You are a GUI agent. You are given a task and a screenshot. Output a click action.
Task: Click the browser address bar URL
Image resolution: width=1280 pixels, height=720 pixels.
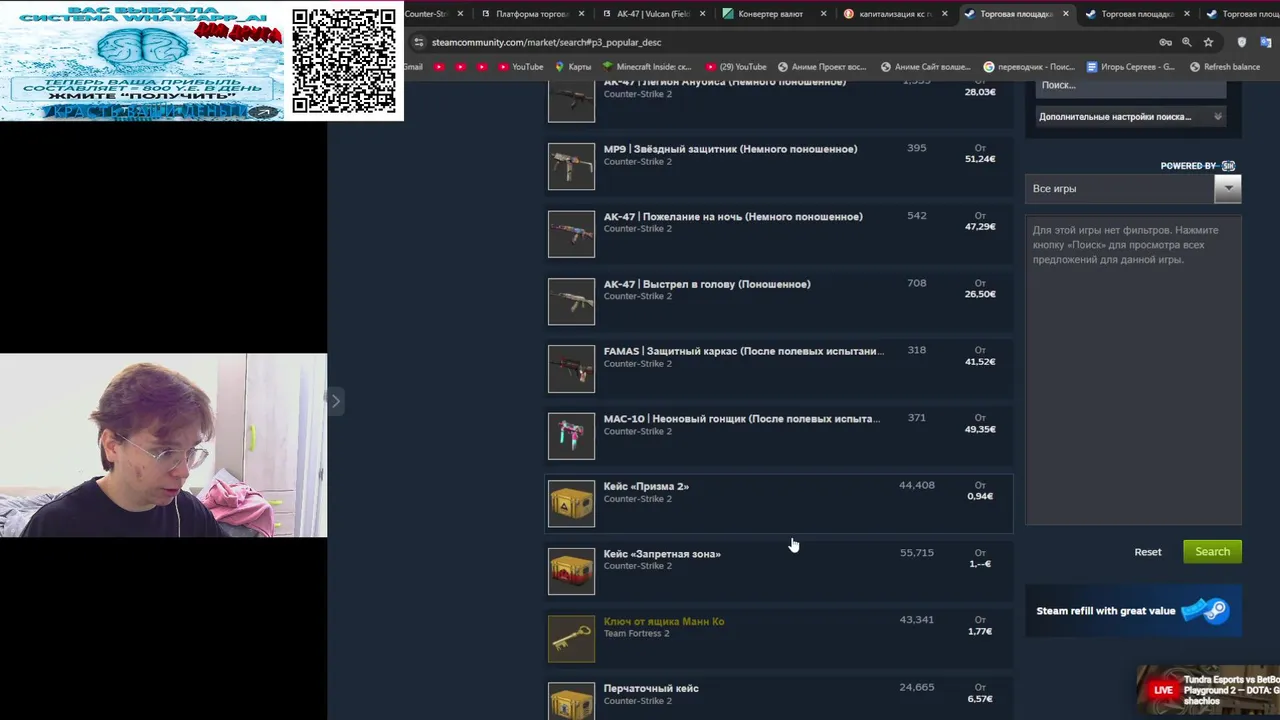tap(546, 42)
